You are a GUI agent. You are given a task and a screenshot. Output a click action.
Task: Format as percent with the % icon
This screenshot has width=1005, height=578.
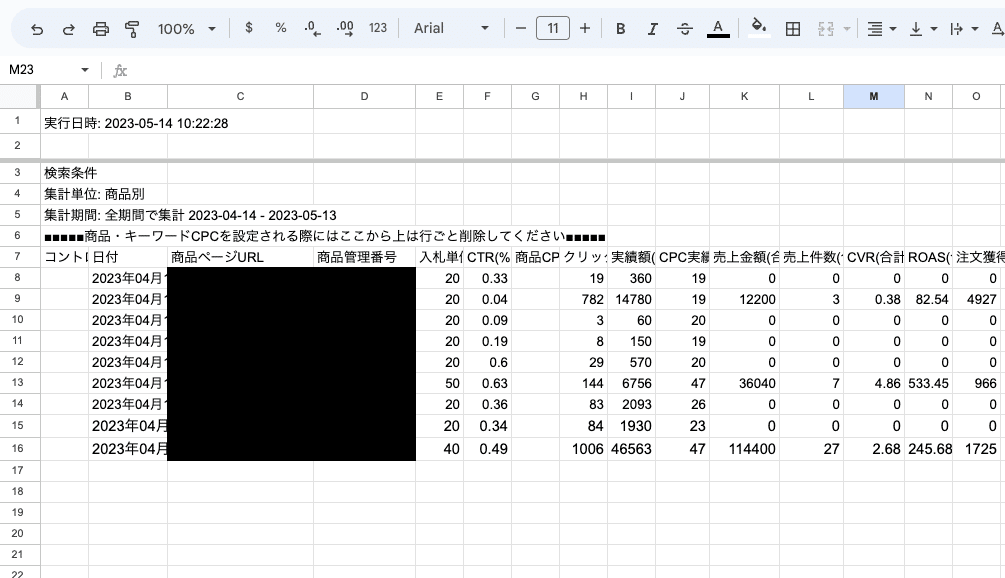280,28
